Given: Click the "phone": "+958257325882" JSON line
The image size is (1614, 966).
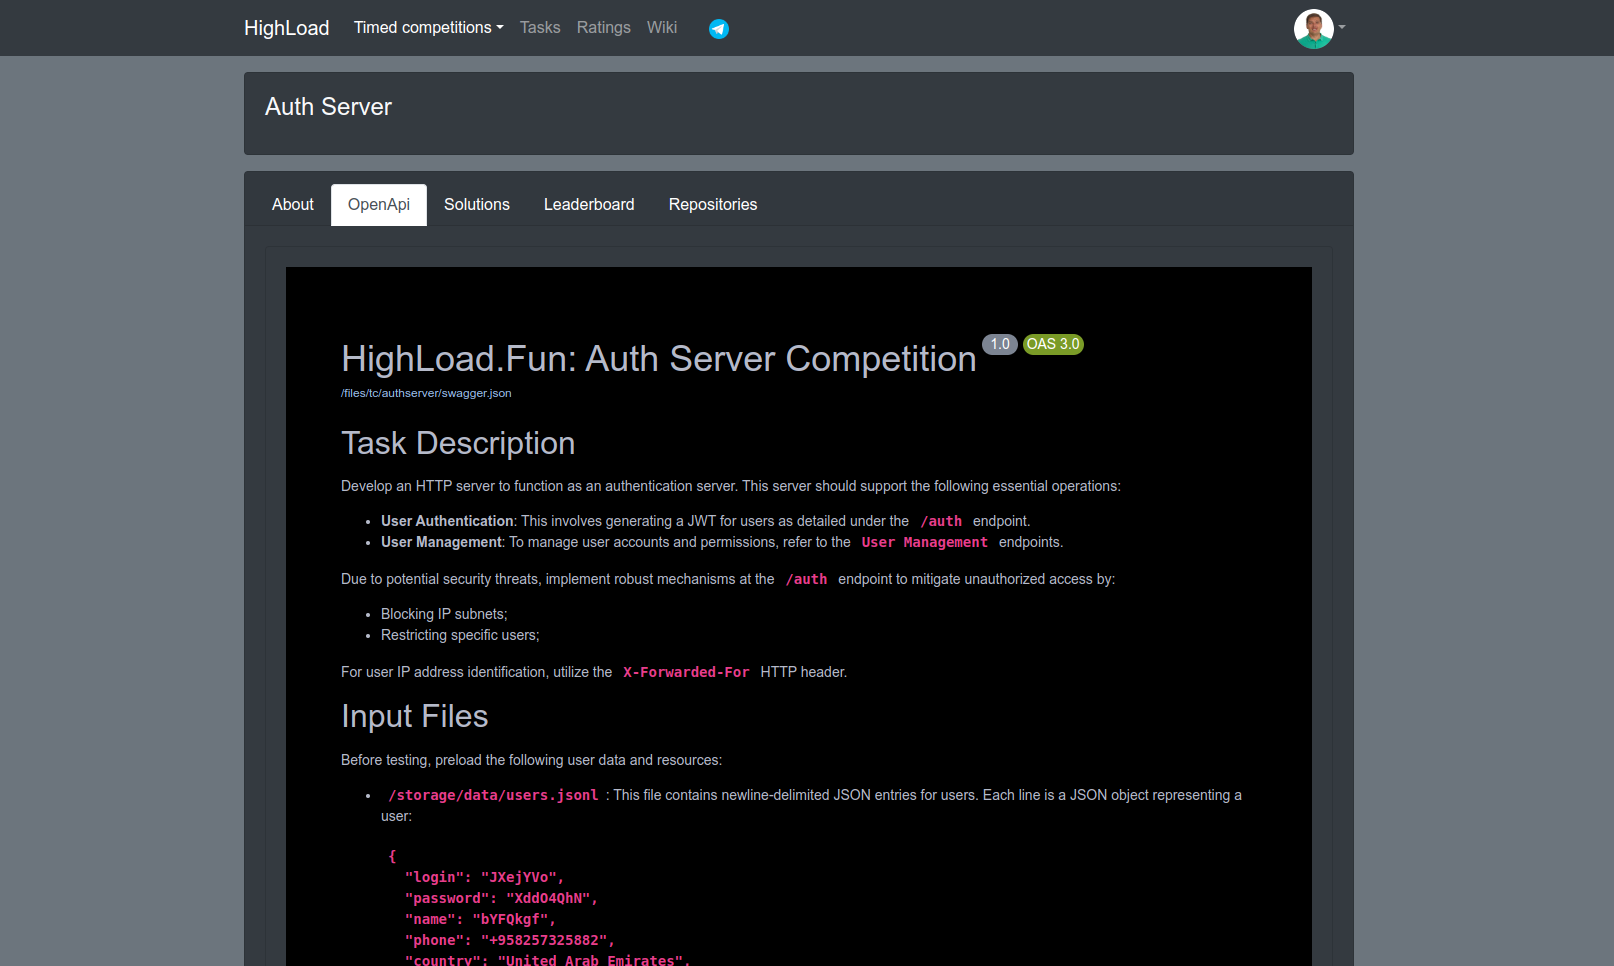Looking at the screenshot, I should (x=510, y=940).
